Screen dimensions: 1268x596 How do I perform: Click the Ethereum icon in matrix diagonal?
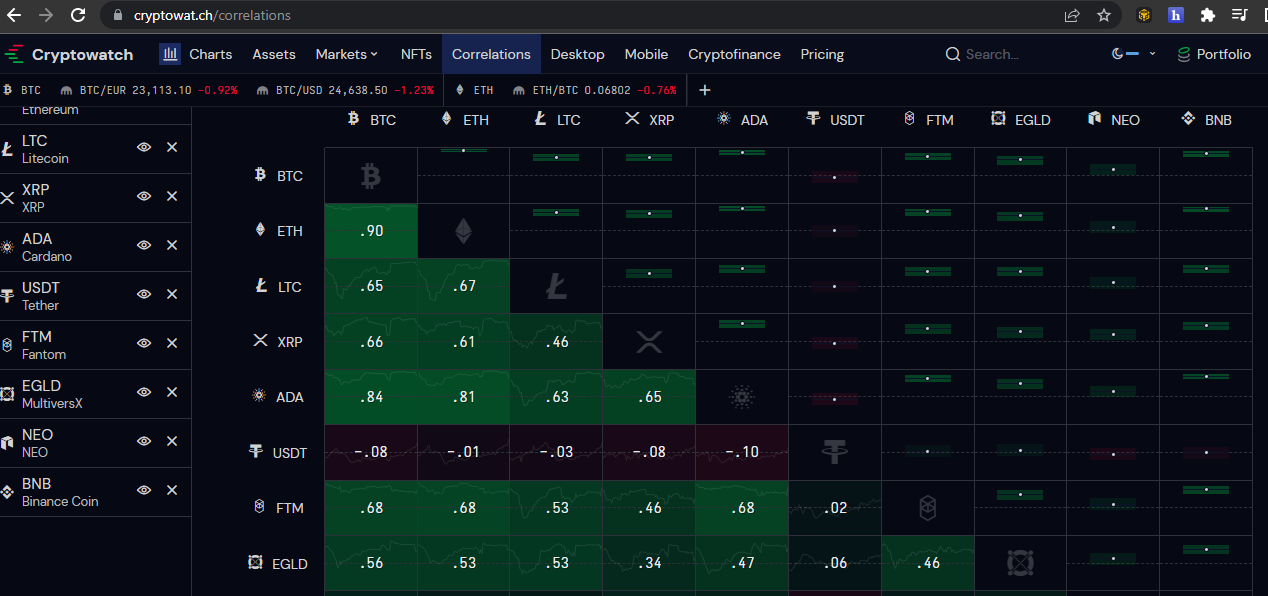point(463,231)
